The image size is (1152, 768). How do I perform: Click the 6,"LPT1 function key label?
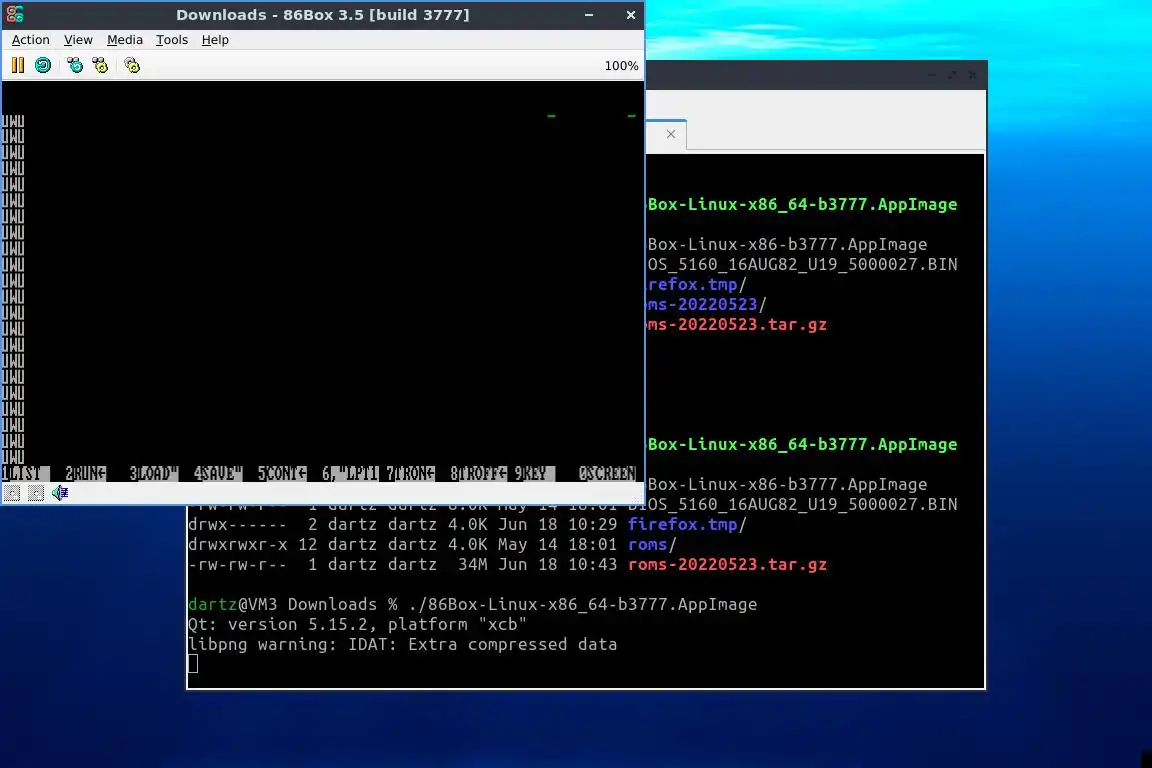click(x=350, y=473)
